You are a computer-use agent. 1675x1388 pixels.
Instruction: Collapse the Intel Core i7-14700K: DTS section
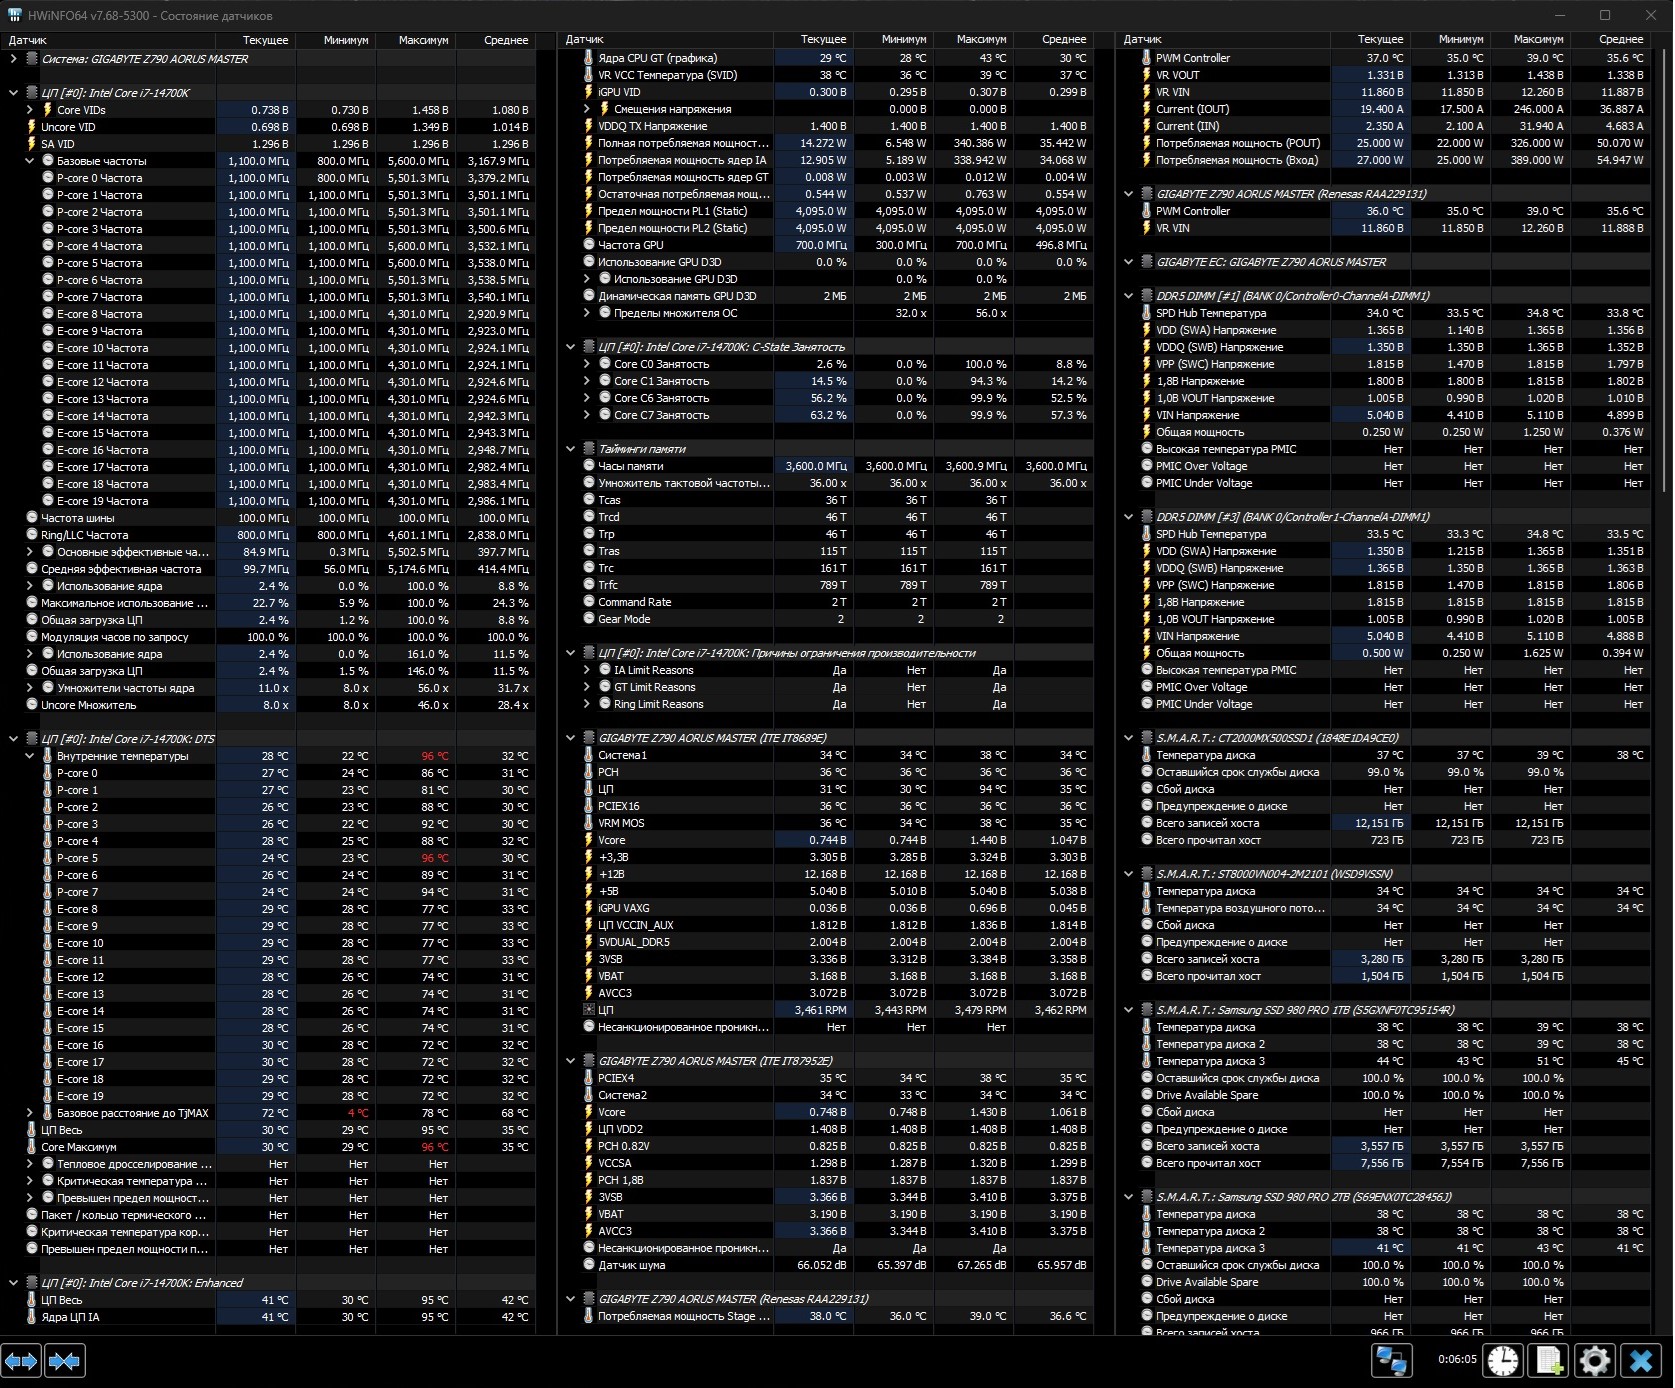coord(14,739)
